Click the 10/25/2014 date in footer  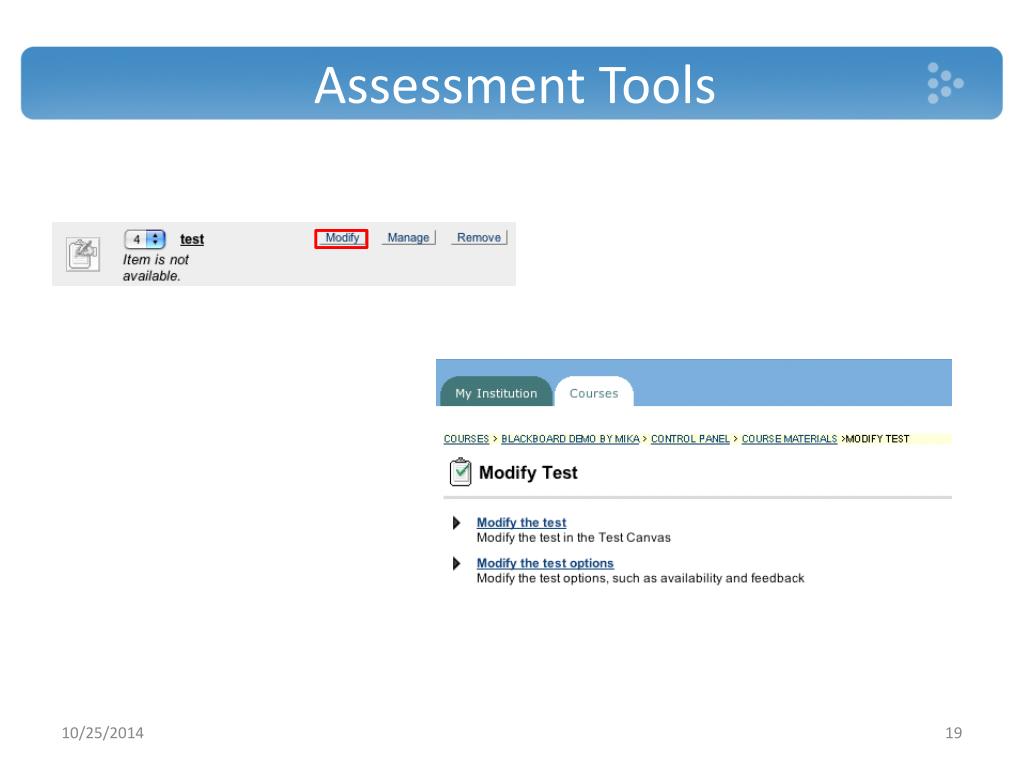click(x=103, y=733)
